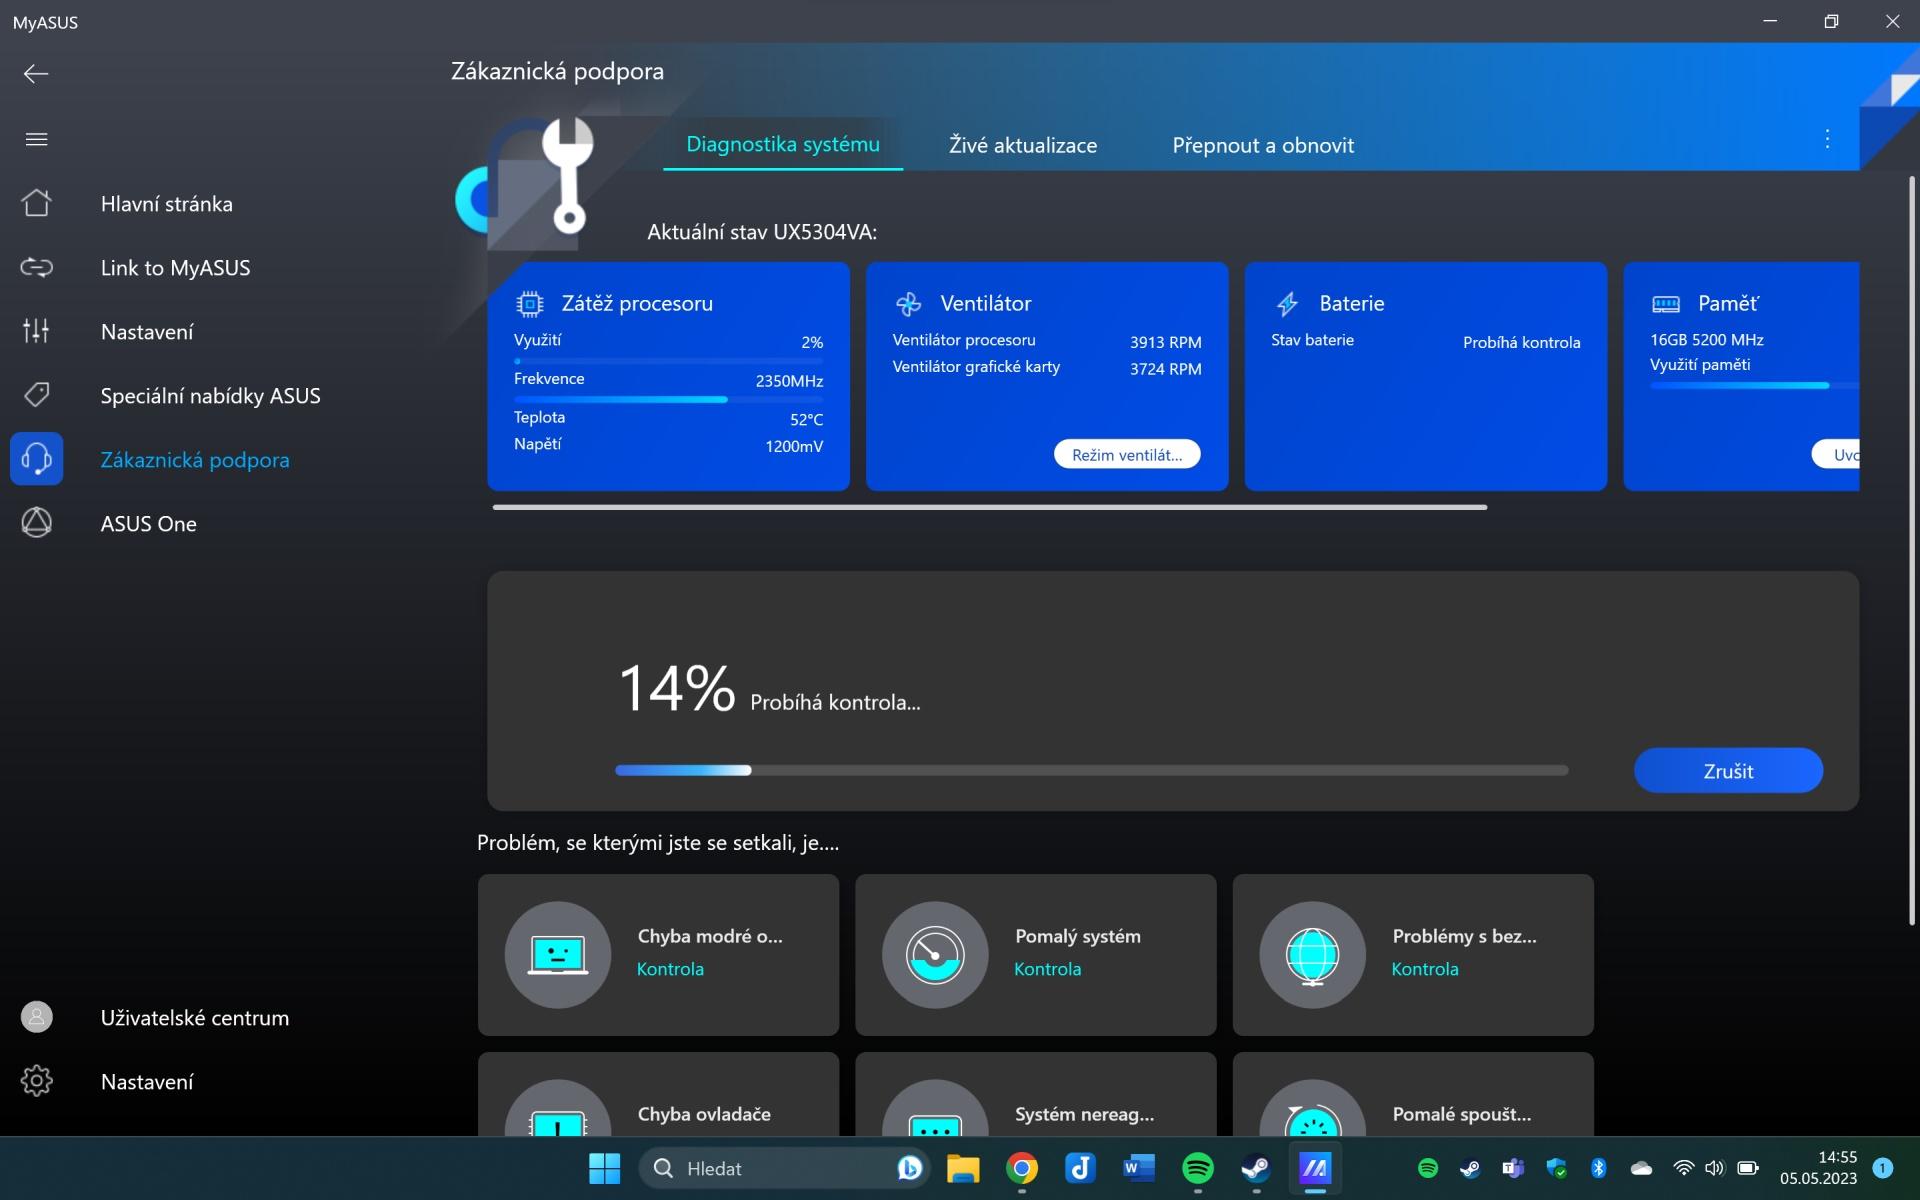This screenshot has width=1920, height=1200.
Task: Click Kontrola under Chyba modré o...
Action: pos(670,969)
